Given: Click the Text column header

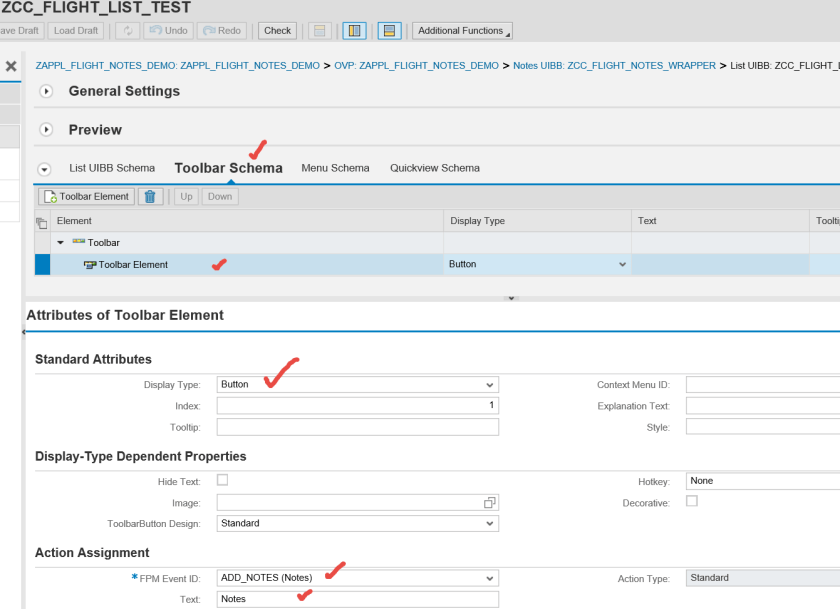Looking at the screenshot, I should tap(720, 221).
